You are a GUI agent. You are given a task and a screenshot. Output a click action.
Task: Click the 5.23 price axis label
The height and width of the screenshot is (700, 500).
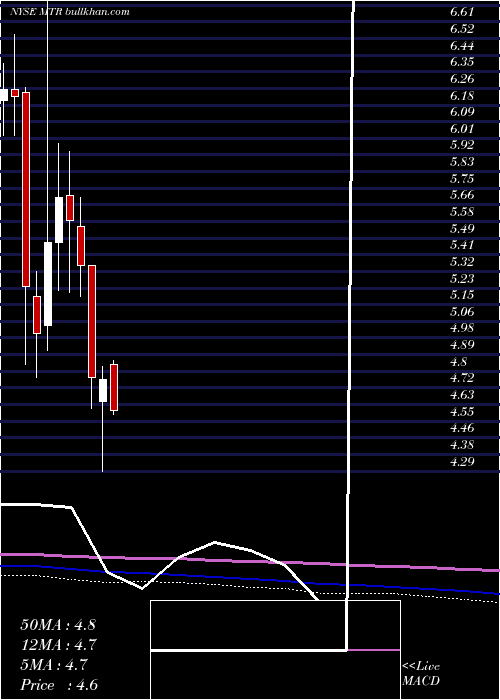[462, 279]
